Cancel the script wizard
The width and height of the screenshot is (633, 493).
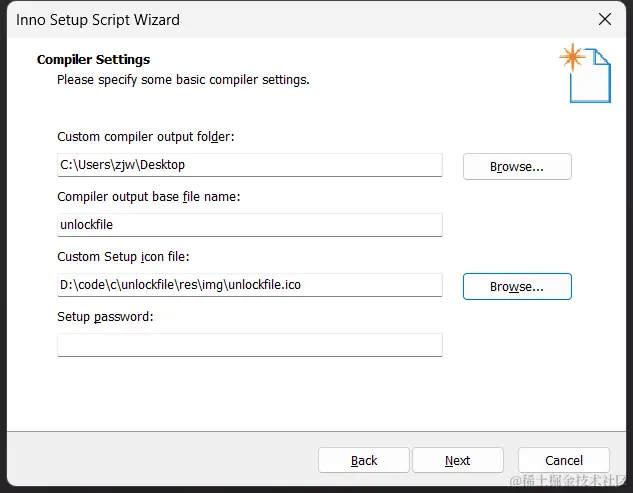pos(564,460)
